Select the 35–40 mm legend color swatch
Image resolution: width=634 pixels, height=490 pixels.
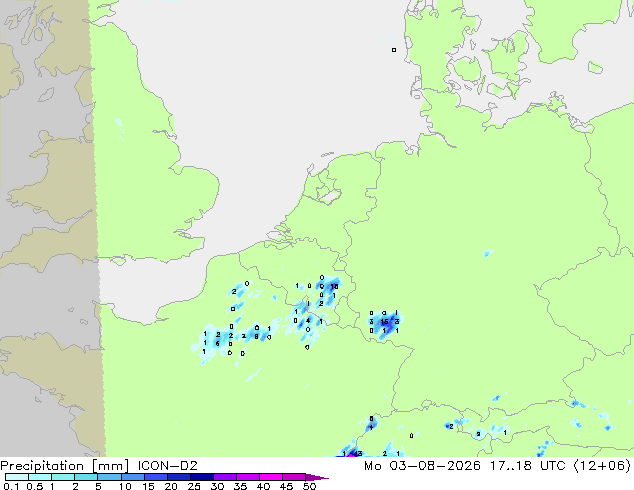tap(248, 477)
